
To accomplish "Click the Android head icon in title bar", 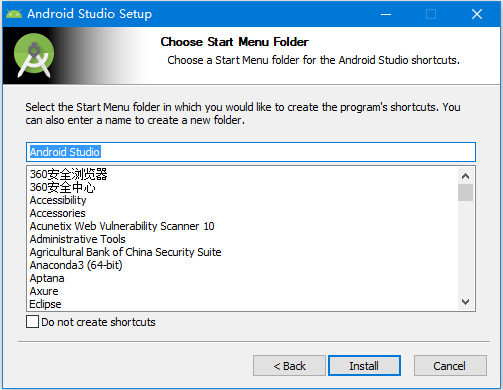I will 14,14.
